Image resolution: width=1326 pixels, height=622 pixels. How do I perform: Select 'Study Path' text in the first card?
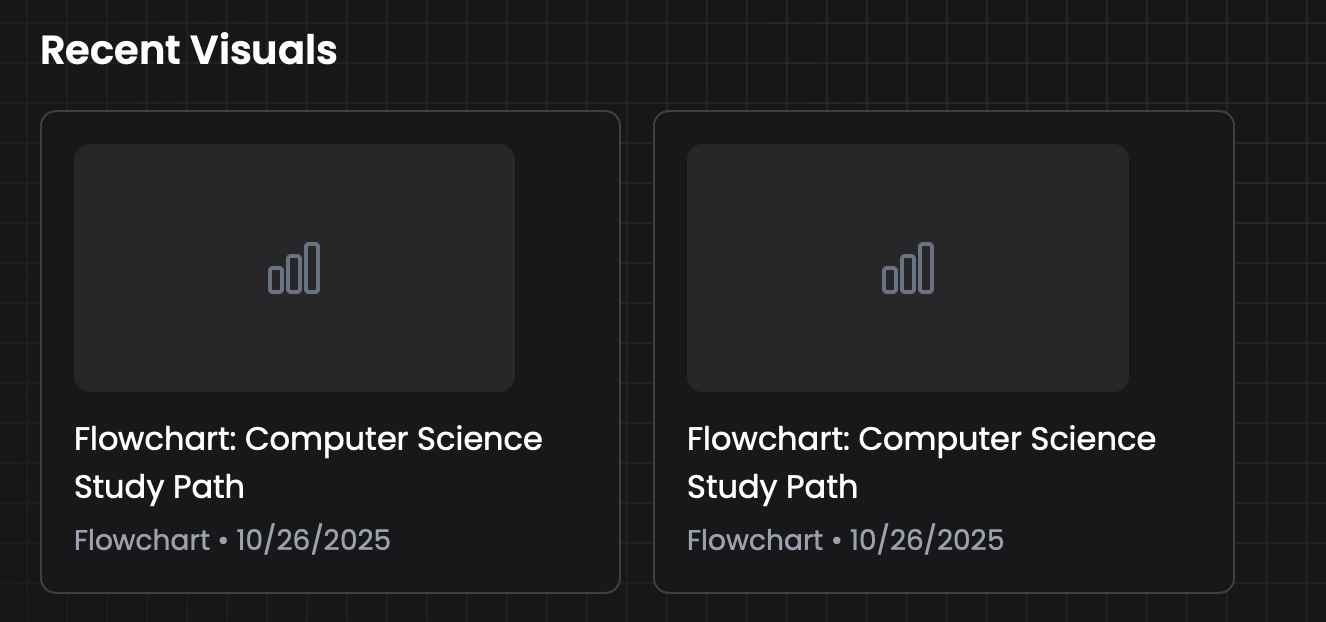tap(159, 487)
